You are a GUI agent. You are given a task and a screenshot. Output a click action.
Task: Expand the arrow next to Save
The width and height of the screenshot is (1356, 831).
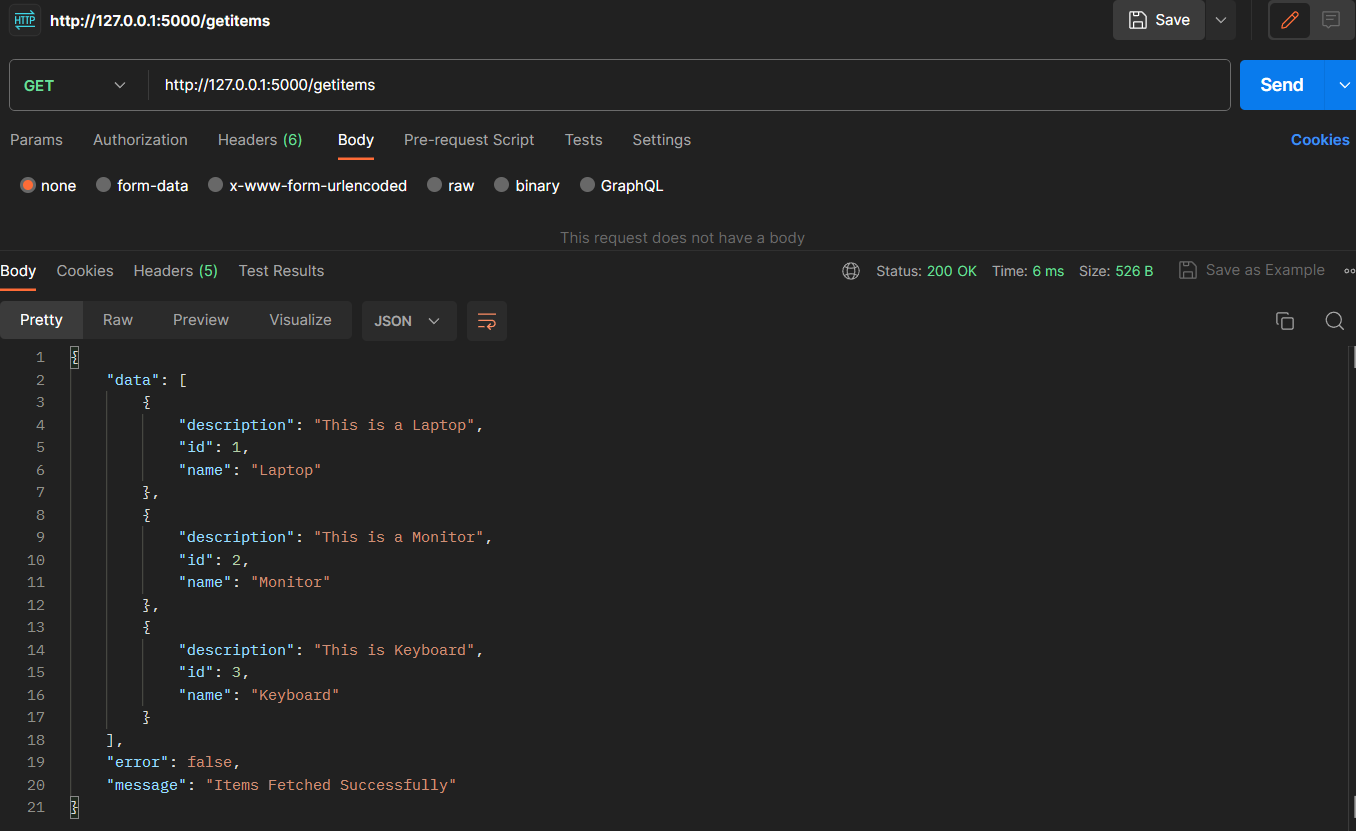coord(1220,20)
